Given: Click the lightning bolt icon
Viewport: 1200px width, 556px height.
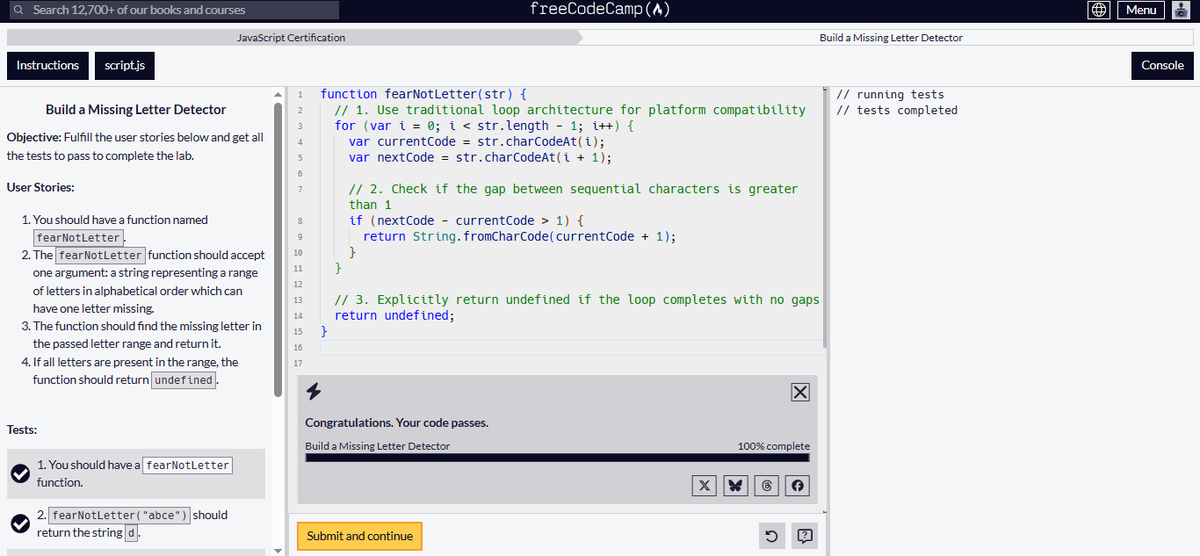Looking at the screenshot, I should 314,391.
